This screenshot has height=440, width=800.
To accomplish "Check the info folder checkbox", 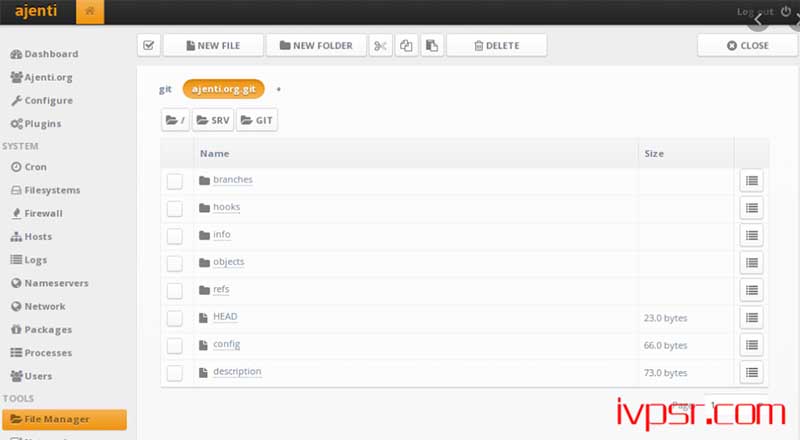I will pos(174,236).
